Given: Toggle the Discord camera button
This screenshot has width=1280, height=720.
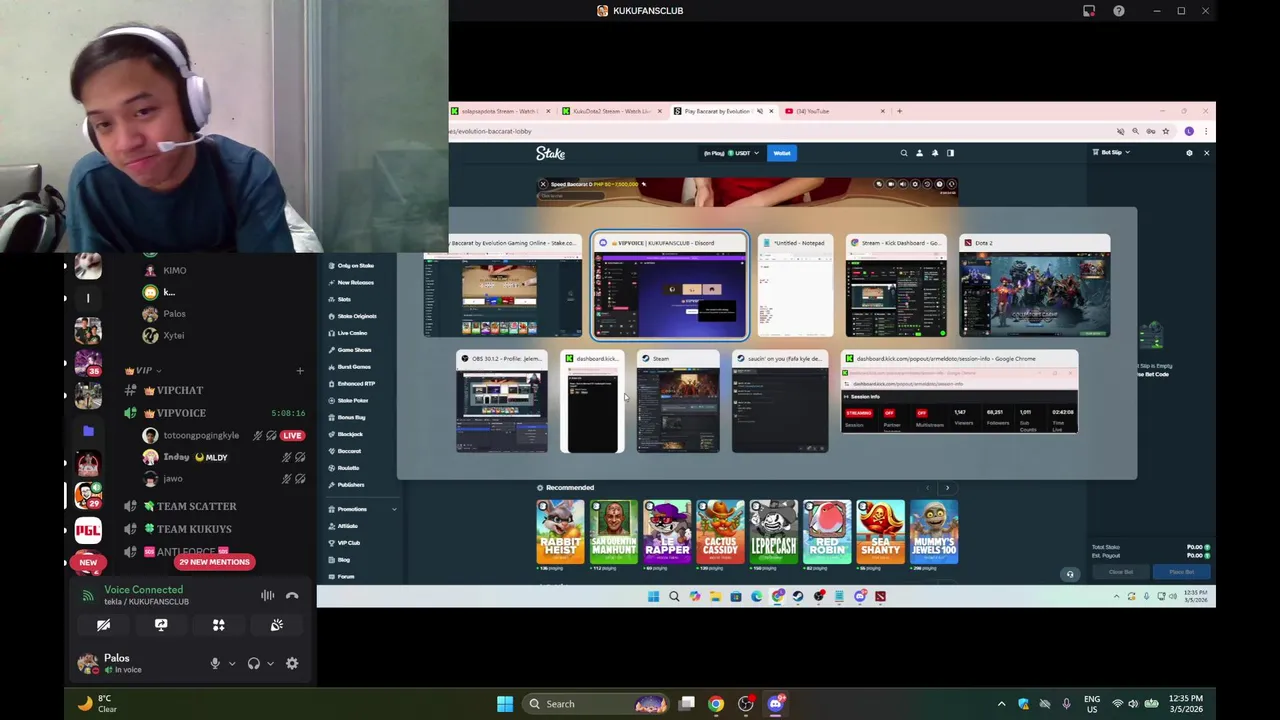Looking at the screenshot, I should click(103, 625).
